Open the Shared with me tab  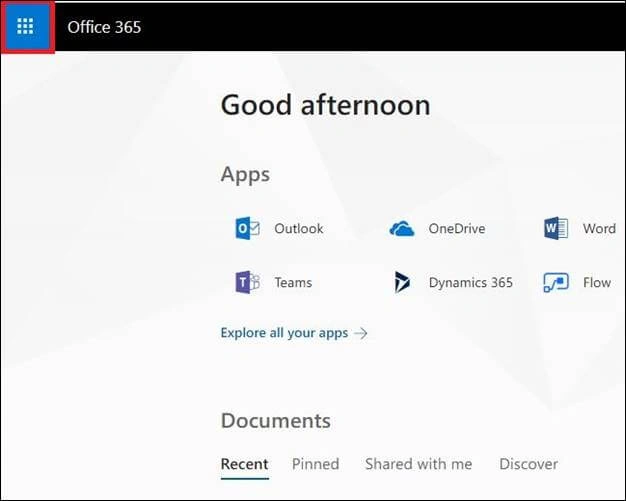418,464
